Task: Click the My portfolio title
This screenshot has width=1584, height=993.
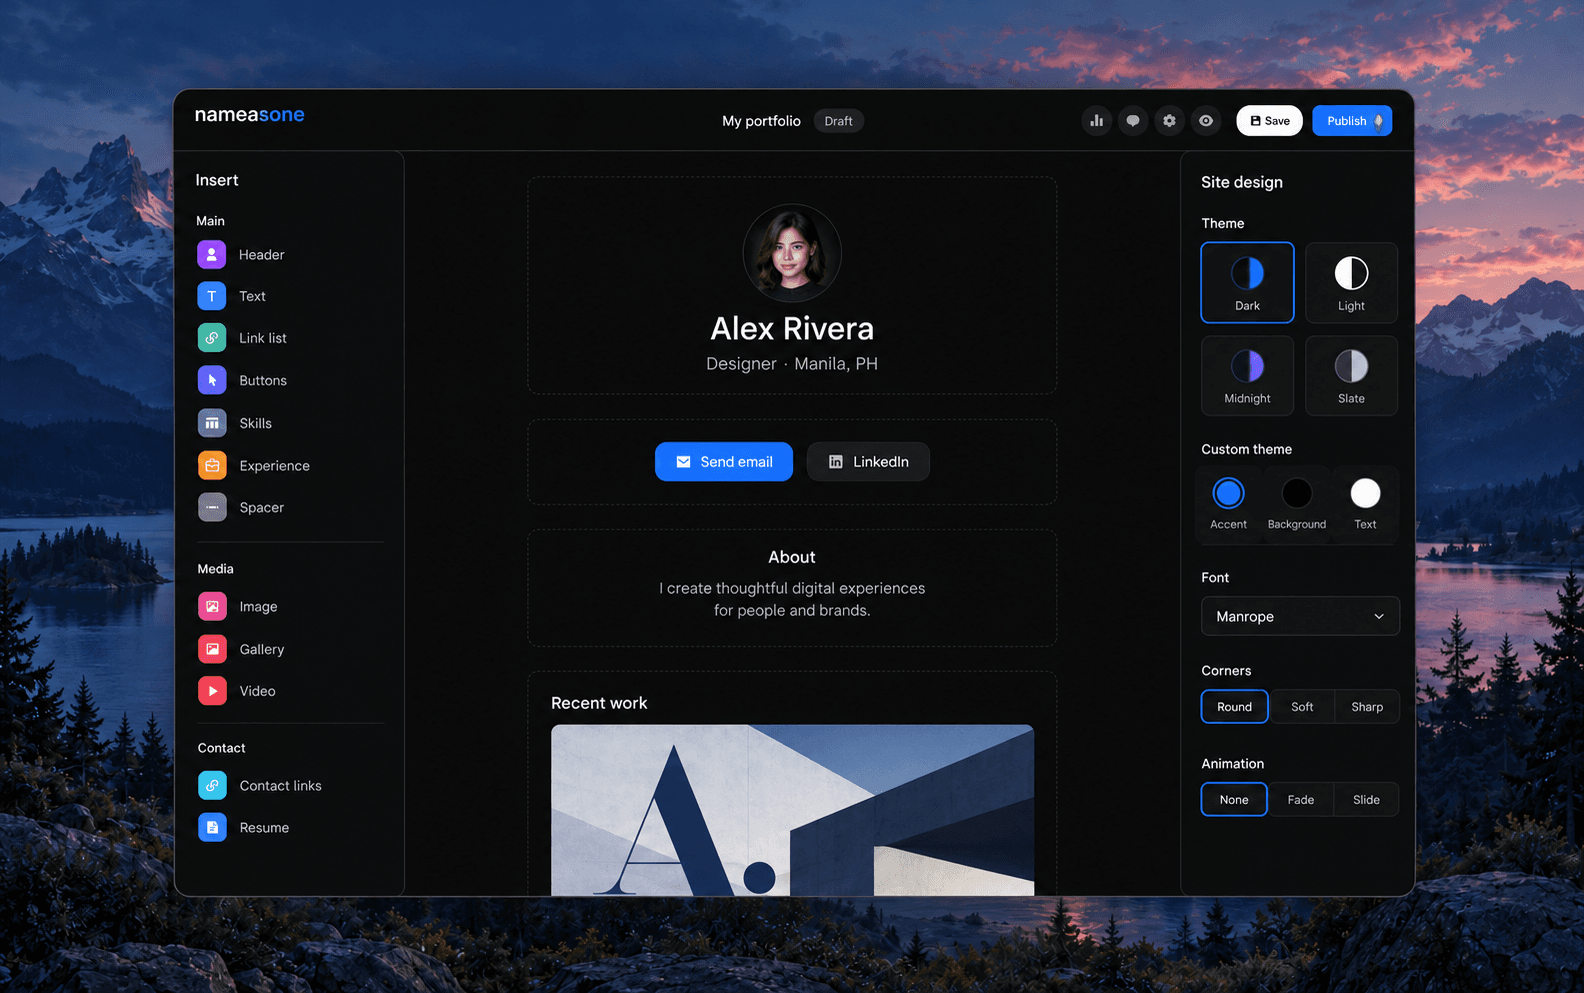Action: click(x=761, y=121)
